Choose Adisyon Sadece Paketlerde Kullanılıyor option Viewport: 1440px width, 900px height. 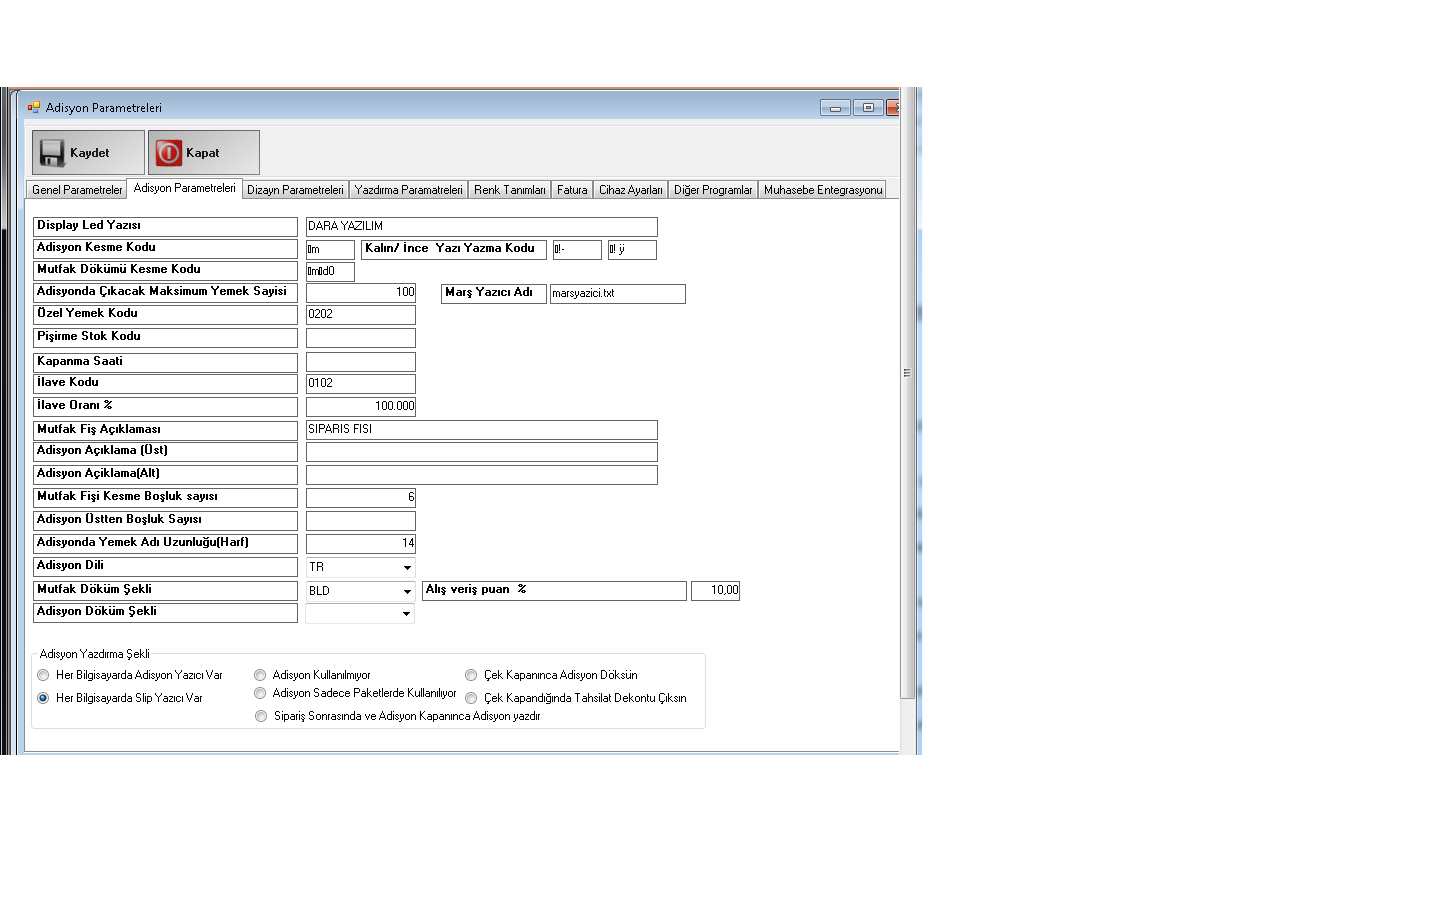(260, 693)
